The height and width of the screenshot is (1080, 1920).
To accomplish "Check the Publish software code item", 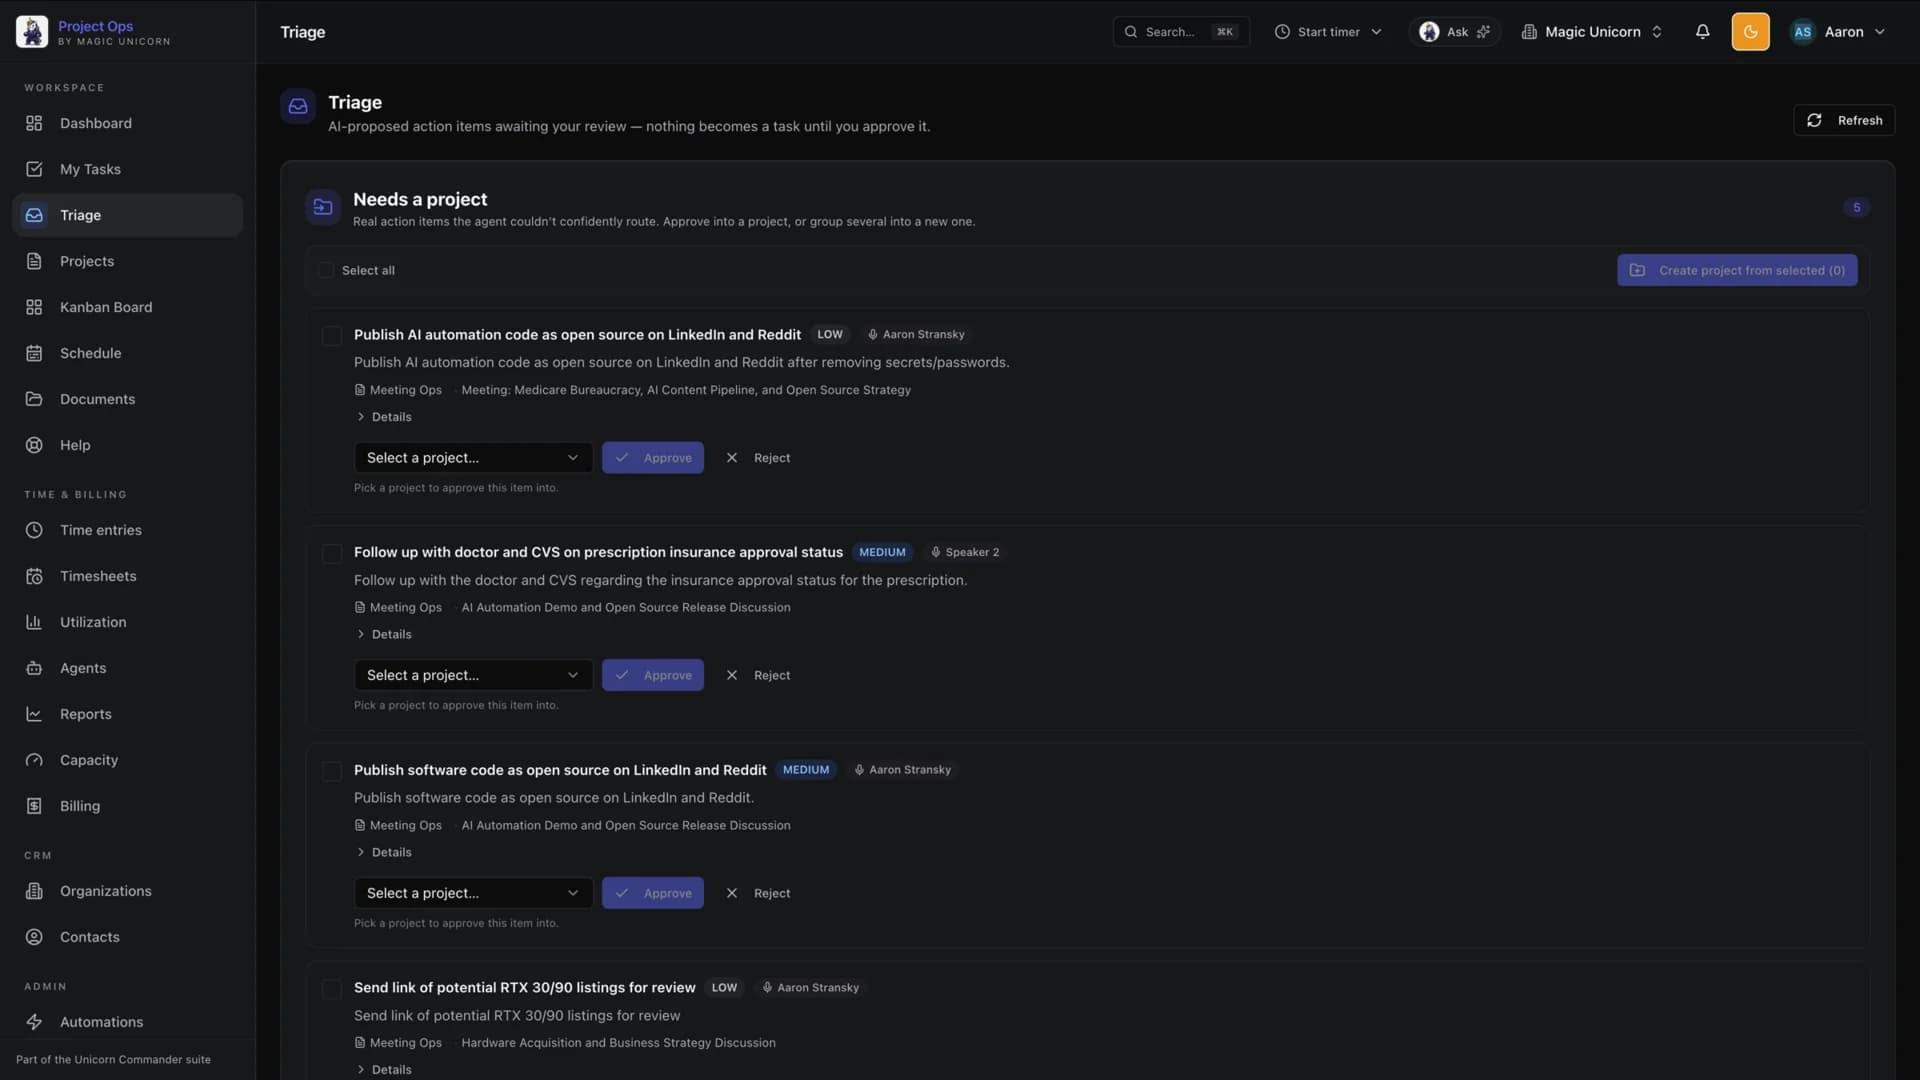I will pos(332,771).
